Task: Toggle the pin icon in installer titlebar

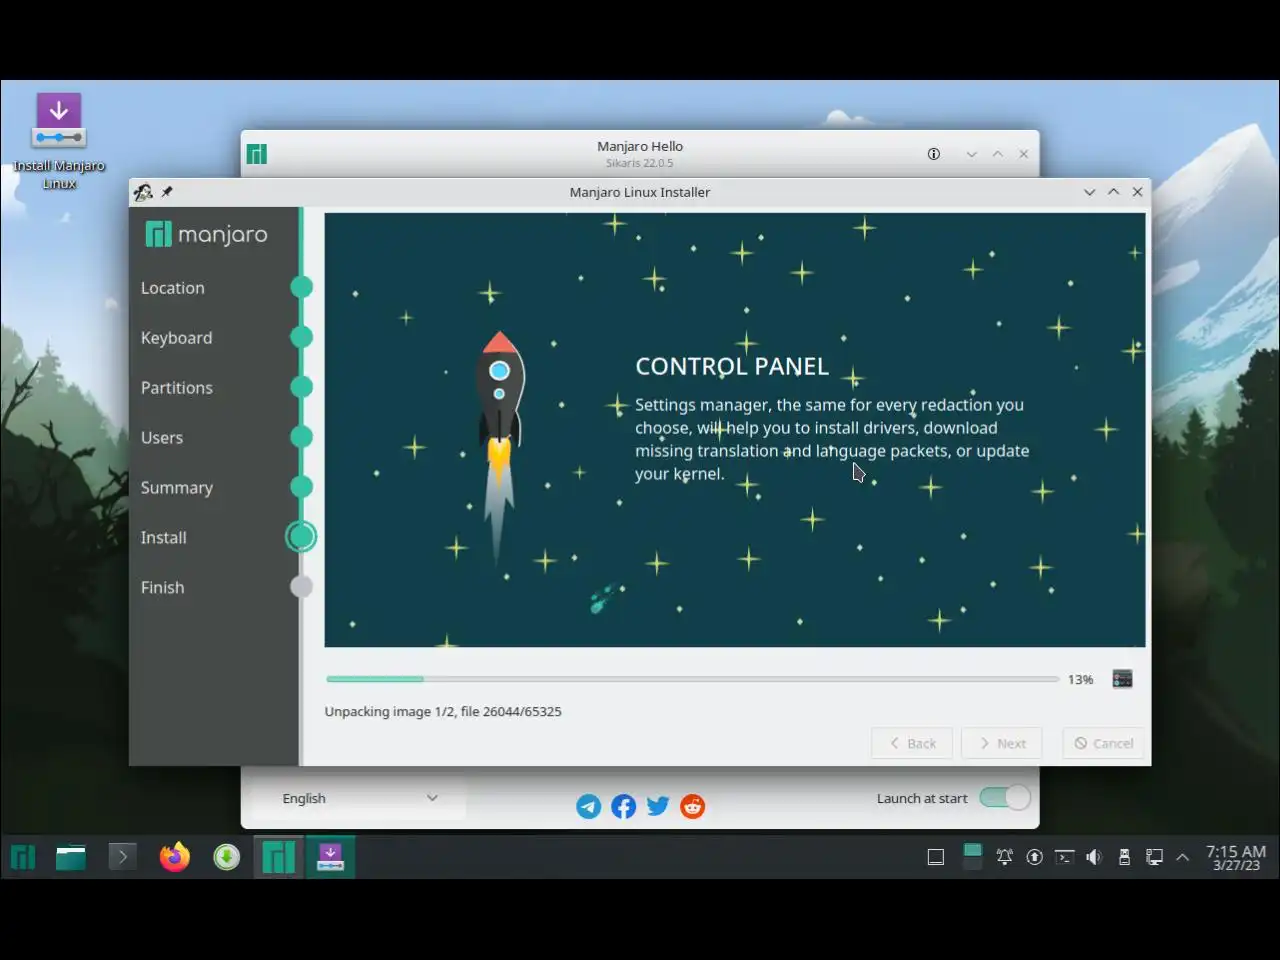Action: click(167, 192)
